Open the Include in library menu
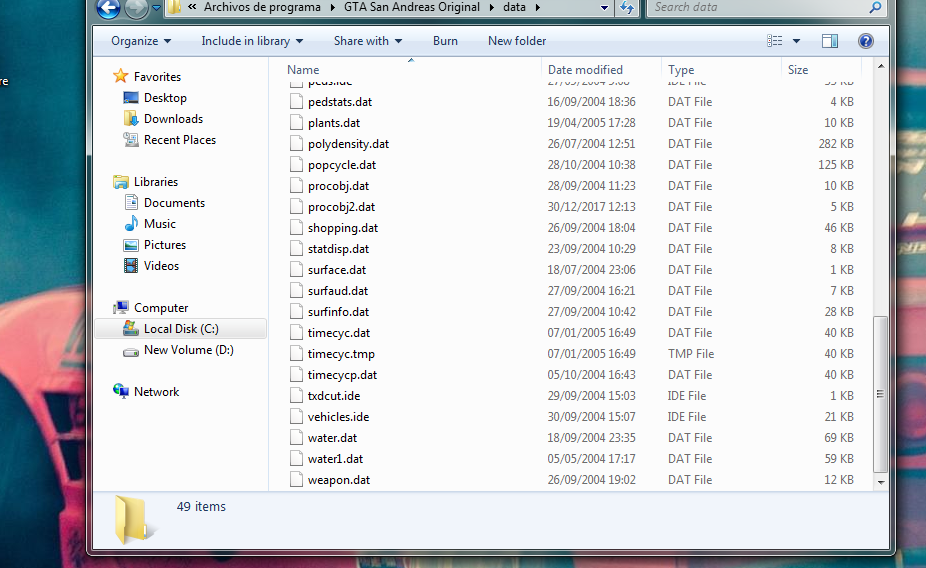 [x=252, y=41]
